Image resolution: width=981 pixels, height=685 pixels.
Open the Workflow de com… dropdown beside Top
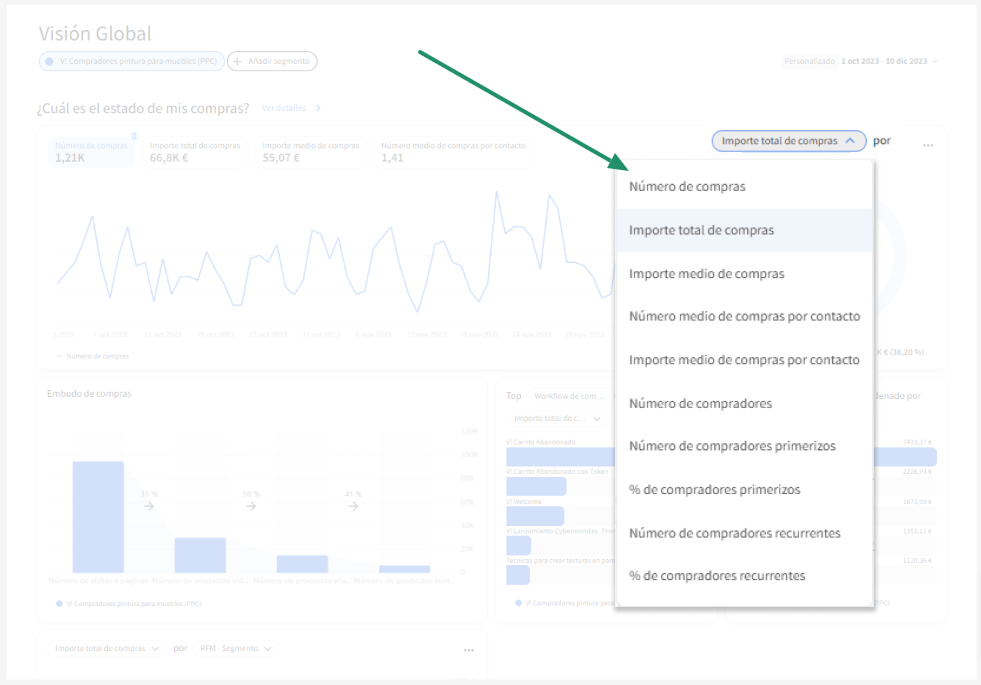(570, 396)
